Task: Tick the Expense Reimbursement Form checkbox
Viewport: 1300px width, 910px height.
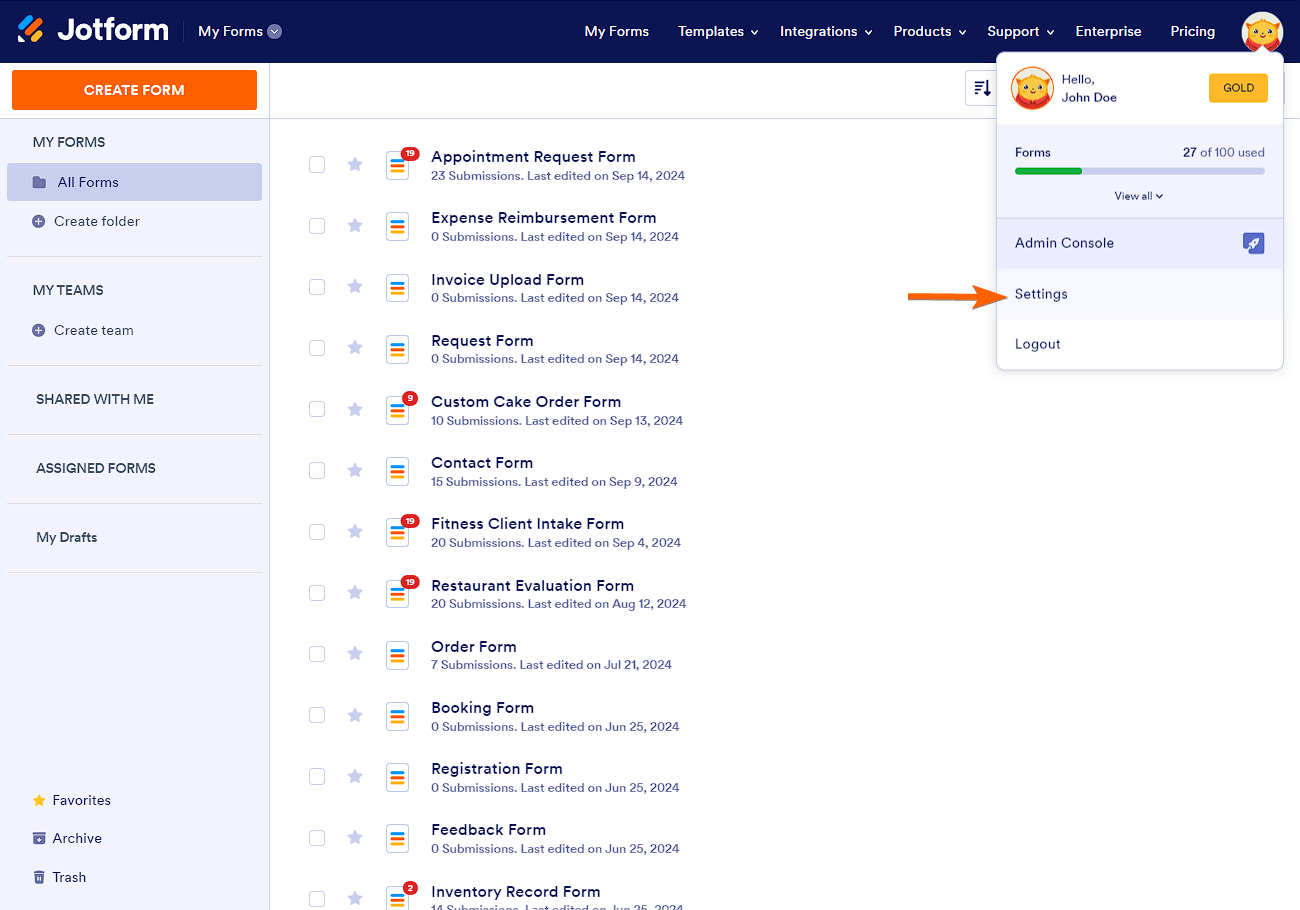Action: (x=317, y=226)
